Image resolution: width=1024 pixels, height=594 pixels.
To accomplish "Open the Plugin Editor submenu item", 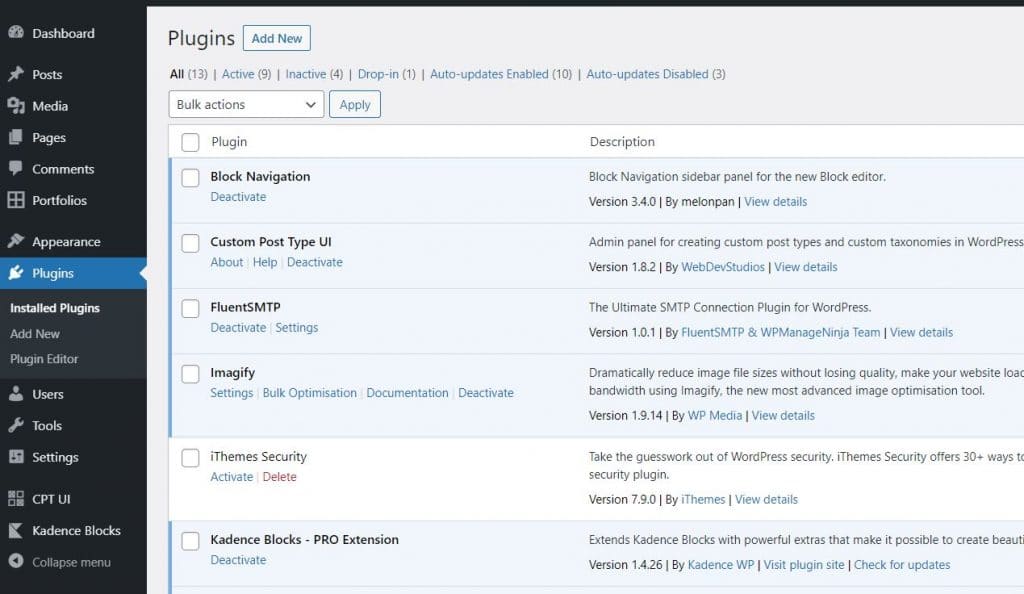I will [44, 359].
